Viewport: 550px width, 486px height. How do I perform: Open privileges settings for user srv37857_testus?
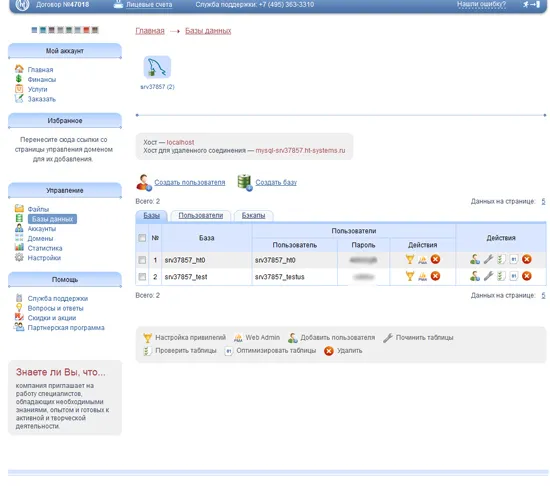(x=410, y=276)
